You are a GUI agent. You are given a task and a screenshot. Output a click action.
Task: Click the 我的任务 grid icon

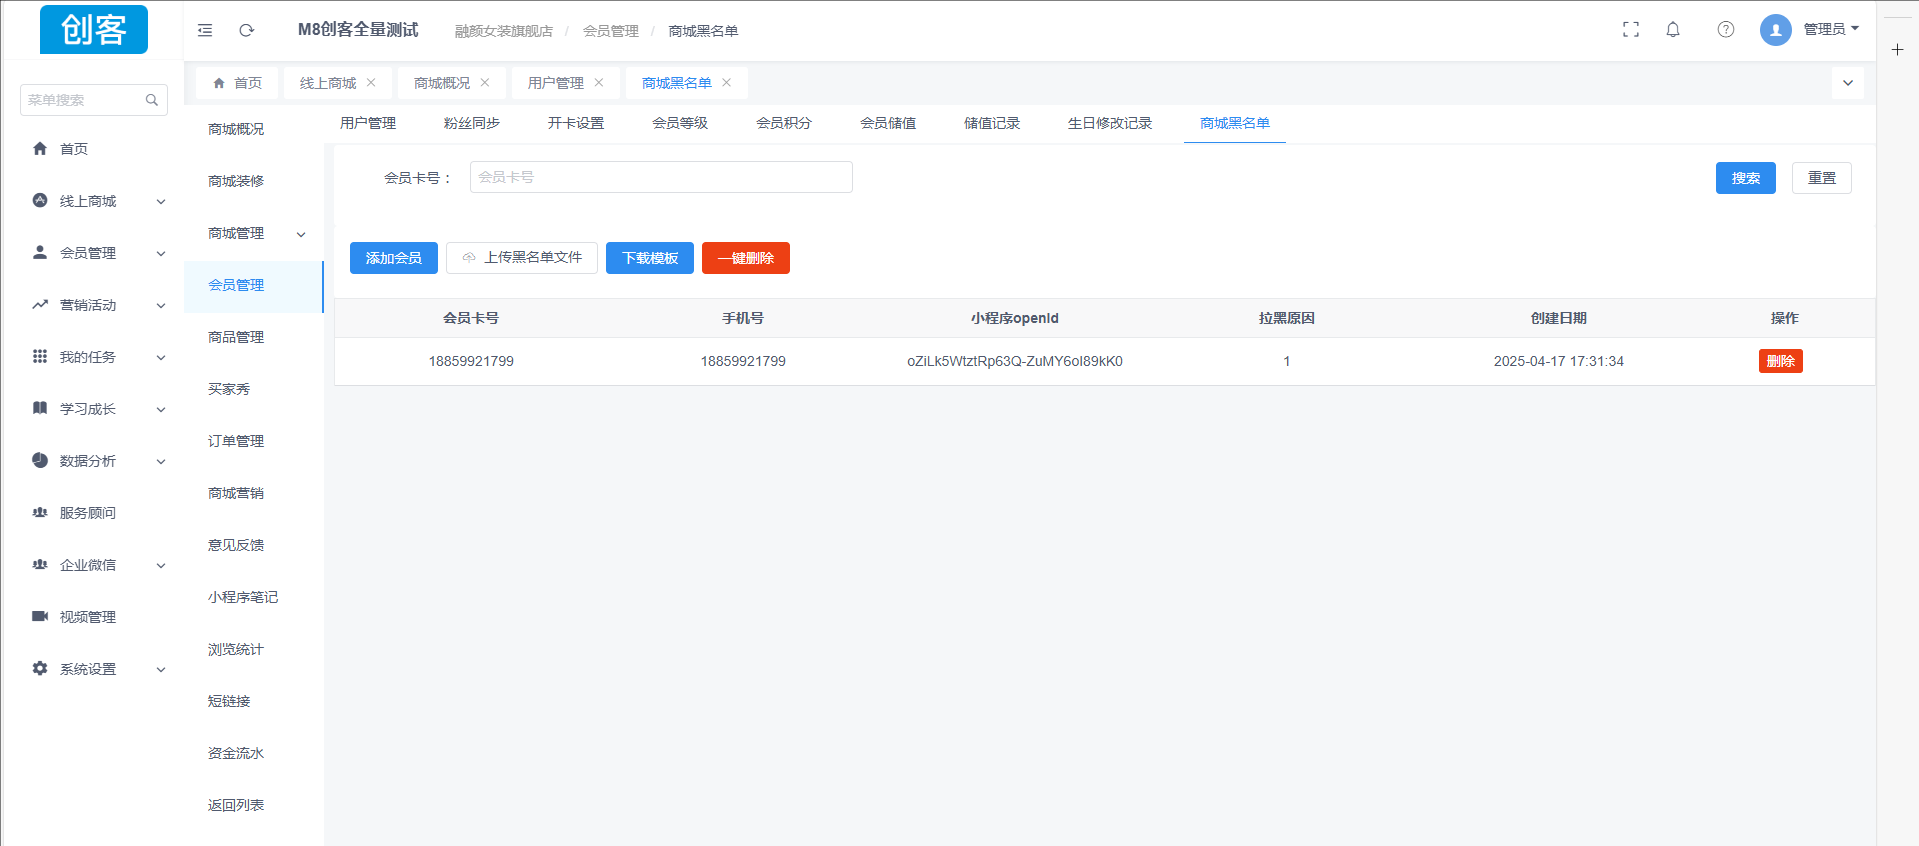(x=40, y=356)
